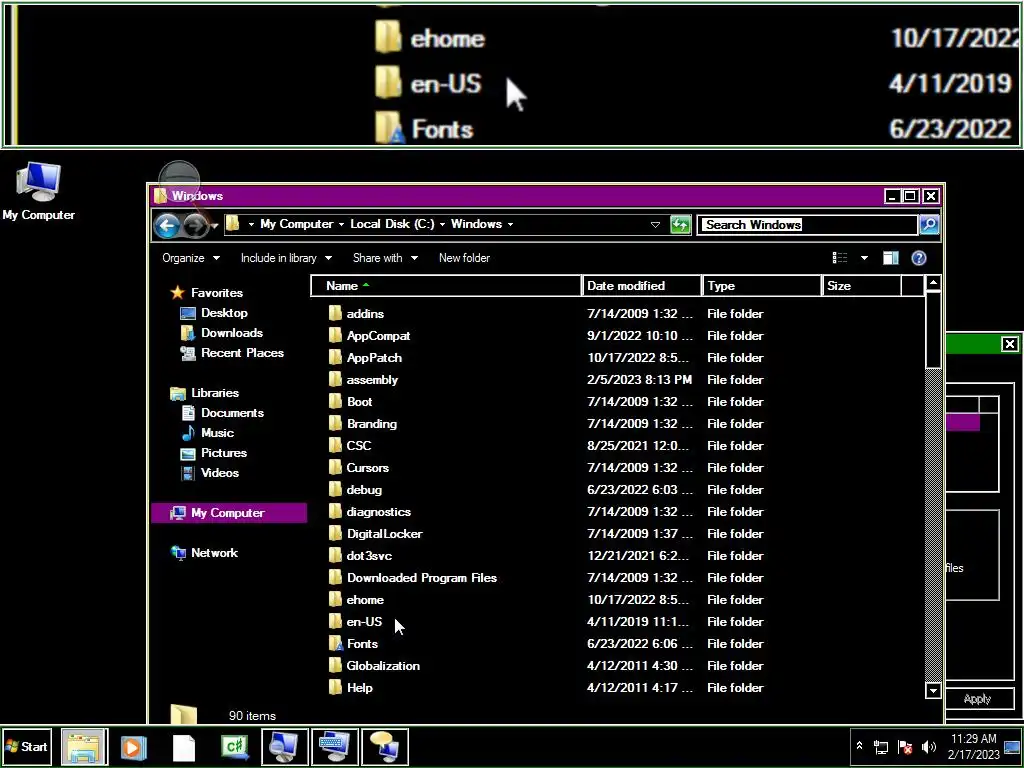The height and width of the screenshot is (768, 1024).
Task: Expand the dropdown arrow after Windows breadcrumb
Action: pos(510,225)
